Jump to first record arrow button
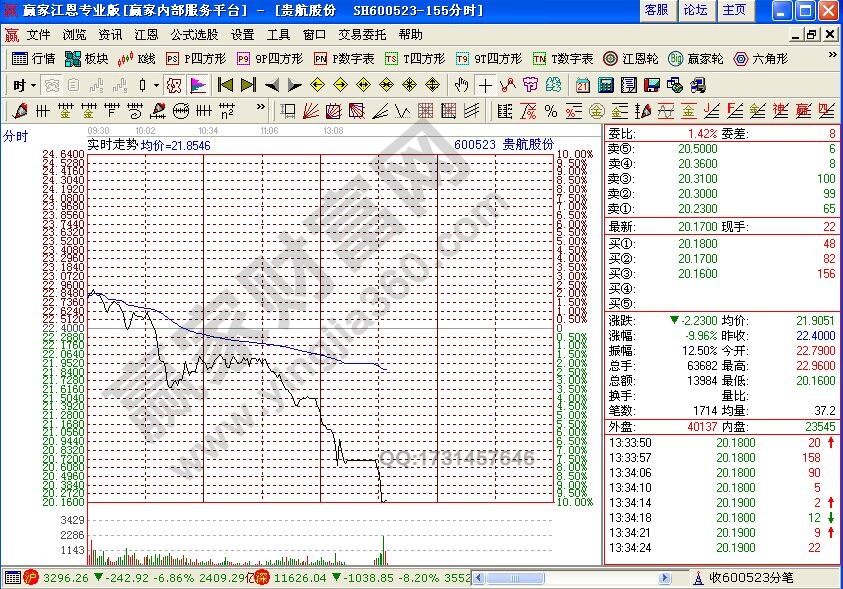The image size is (843, 589). (x=225, y=85)
